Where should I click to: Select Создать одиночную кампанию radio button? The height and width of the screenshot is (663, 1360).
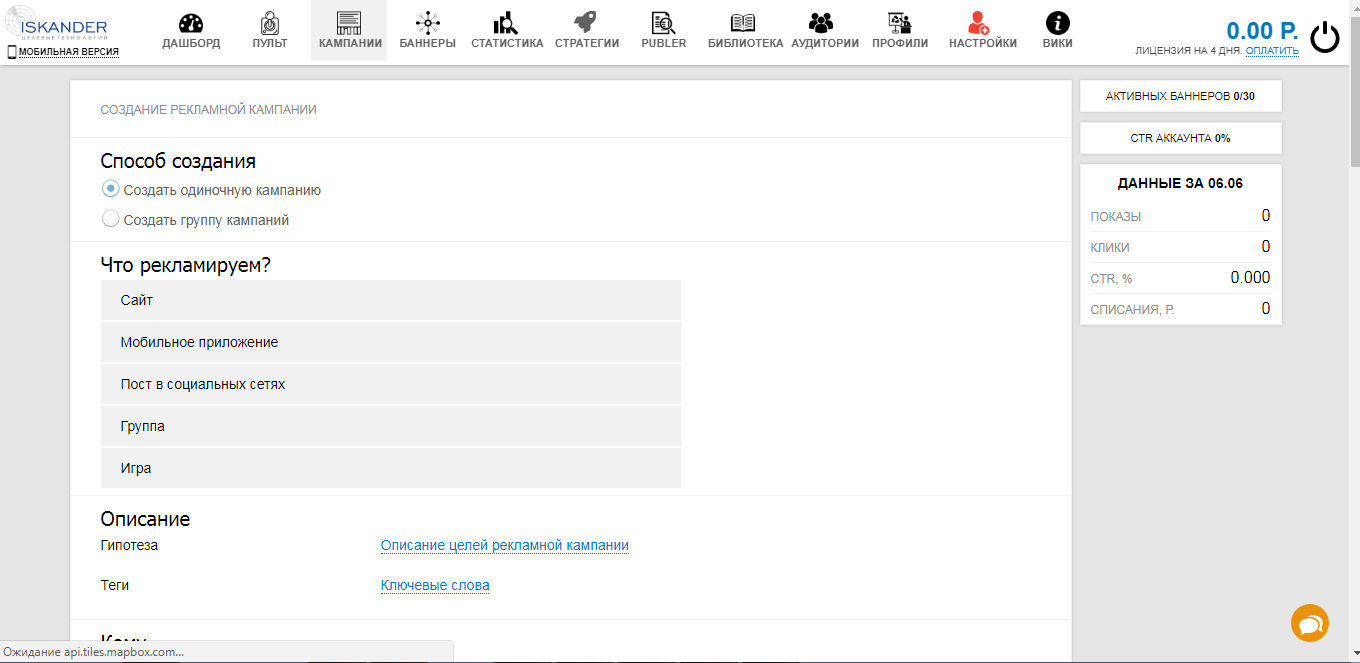111,189
